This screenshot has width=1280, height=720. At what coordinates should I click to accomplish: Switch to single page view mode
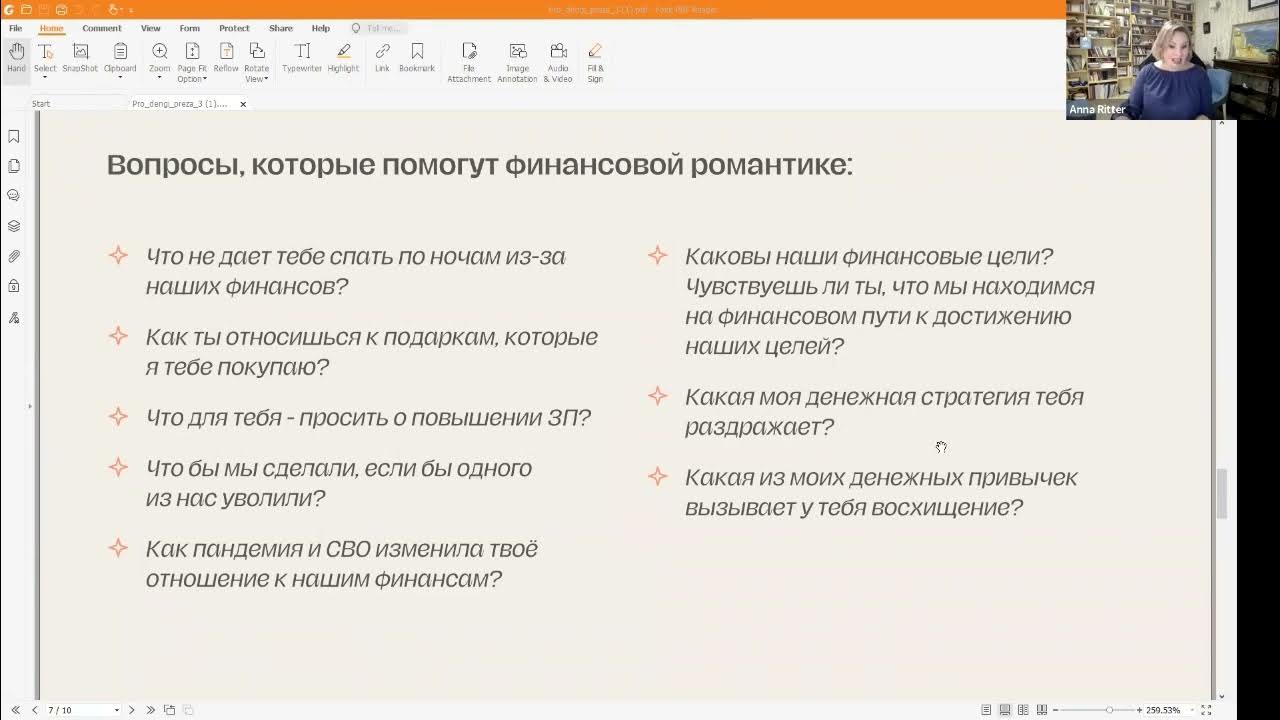986,710
